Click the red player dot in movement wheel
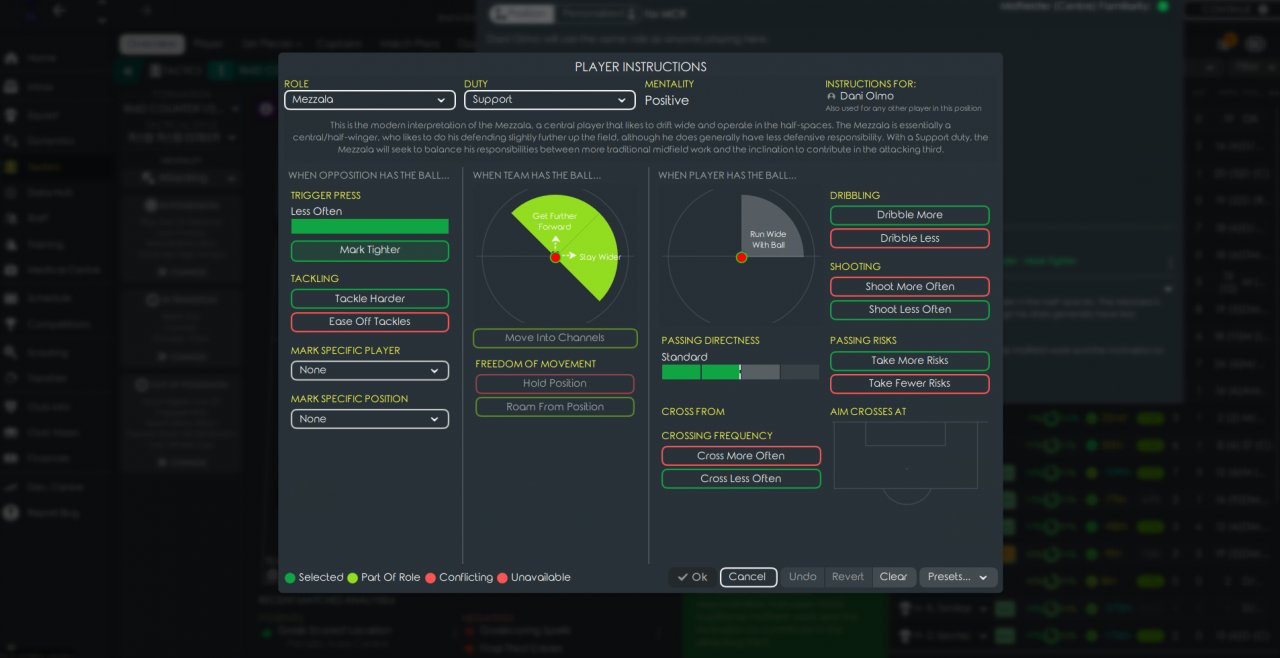 [555, 257]
